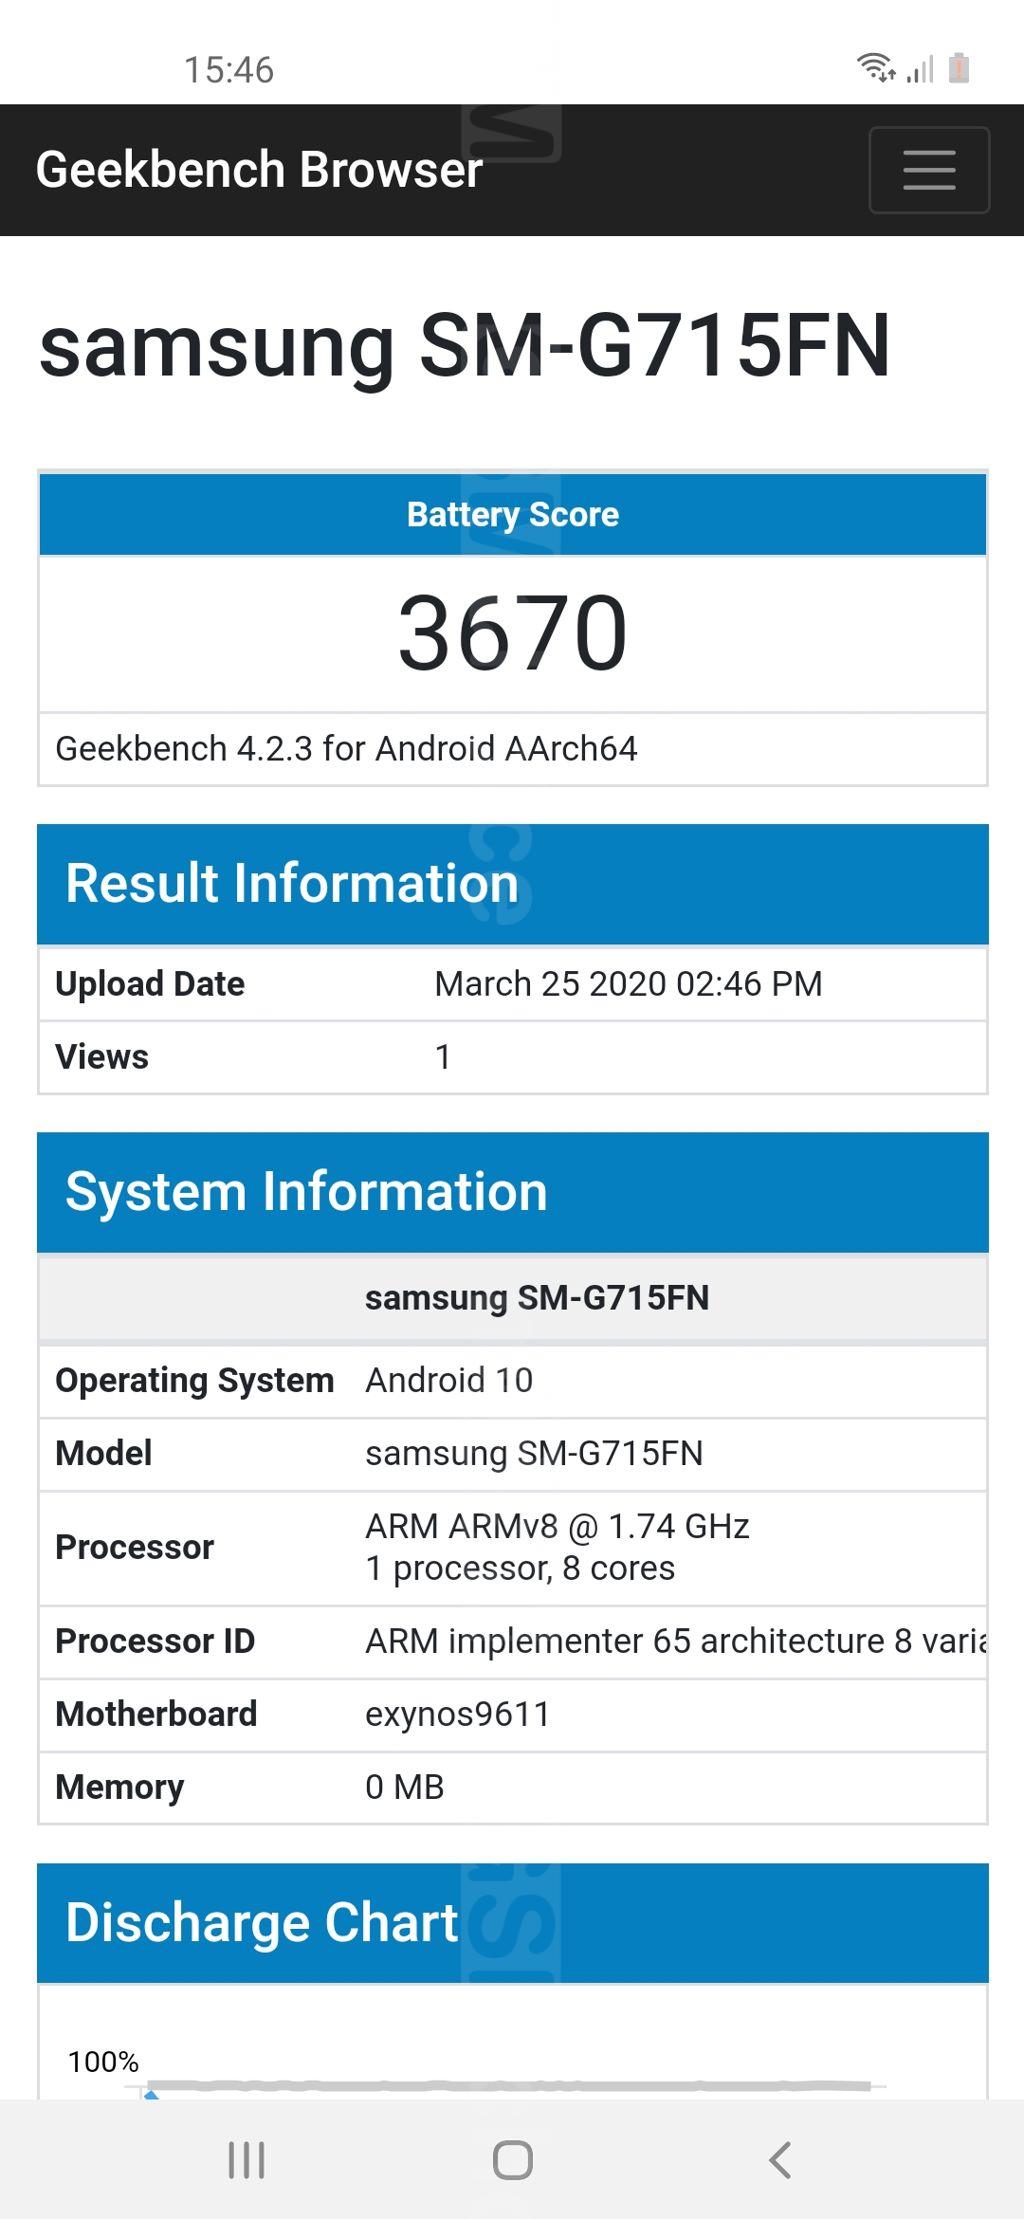Tap the Result Information section header
Viewport: 1024px width, 2219px height.
tap(292, 884)
